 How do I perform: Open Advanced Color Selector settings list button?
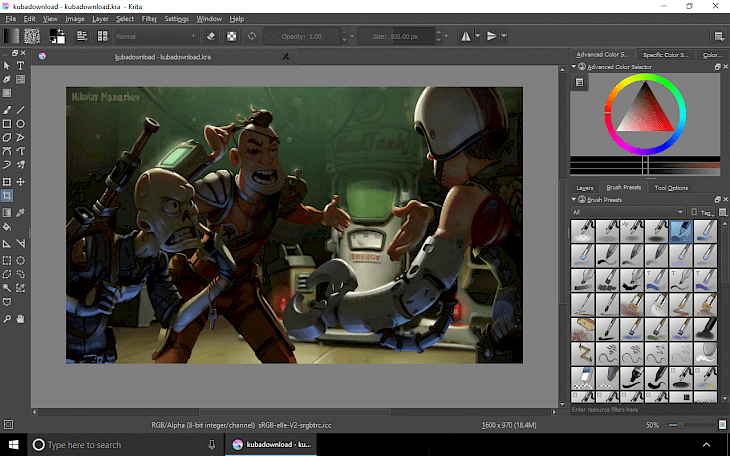click(x=580, y=82)
